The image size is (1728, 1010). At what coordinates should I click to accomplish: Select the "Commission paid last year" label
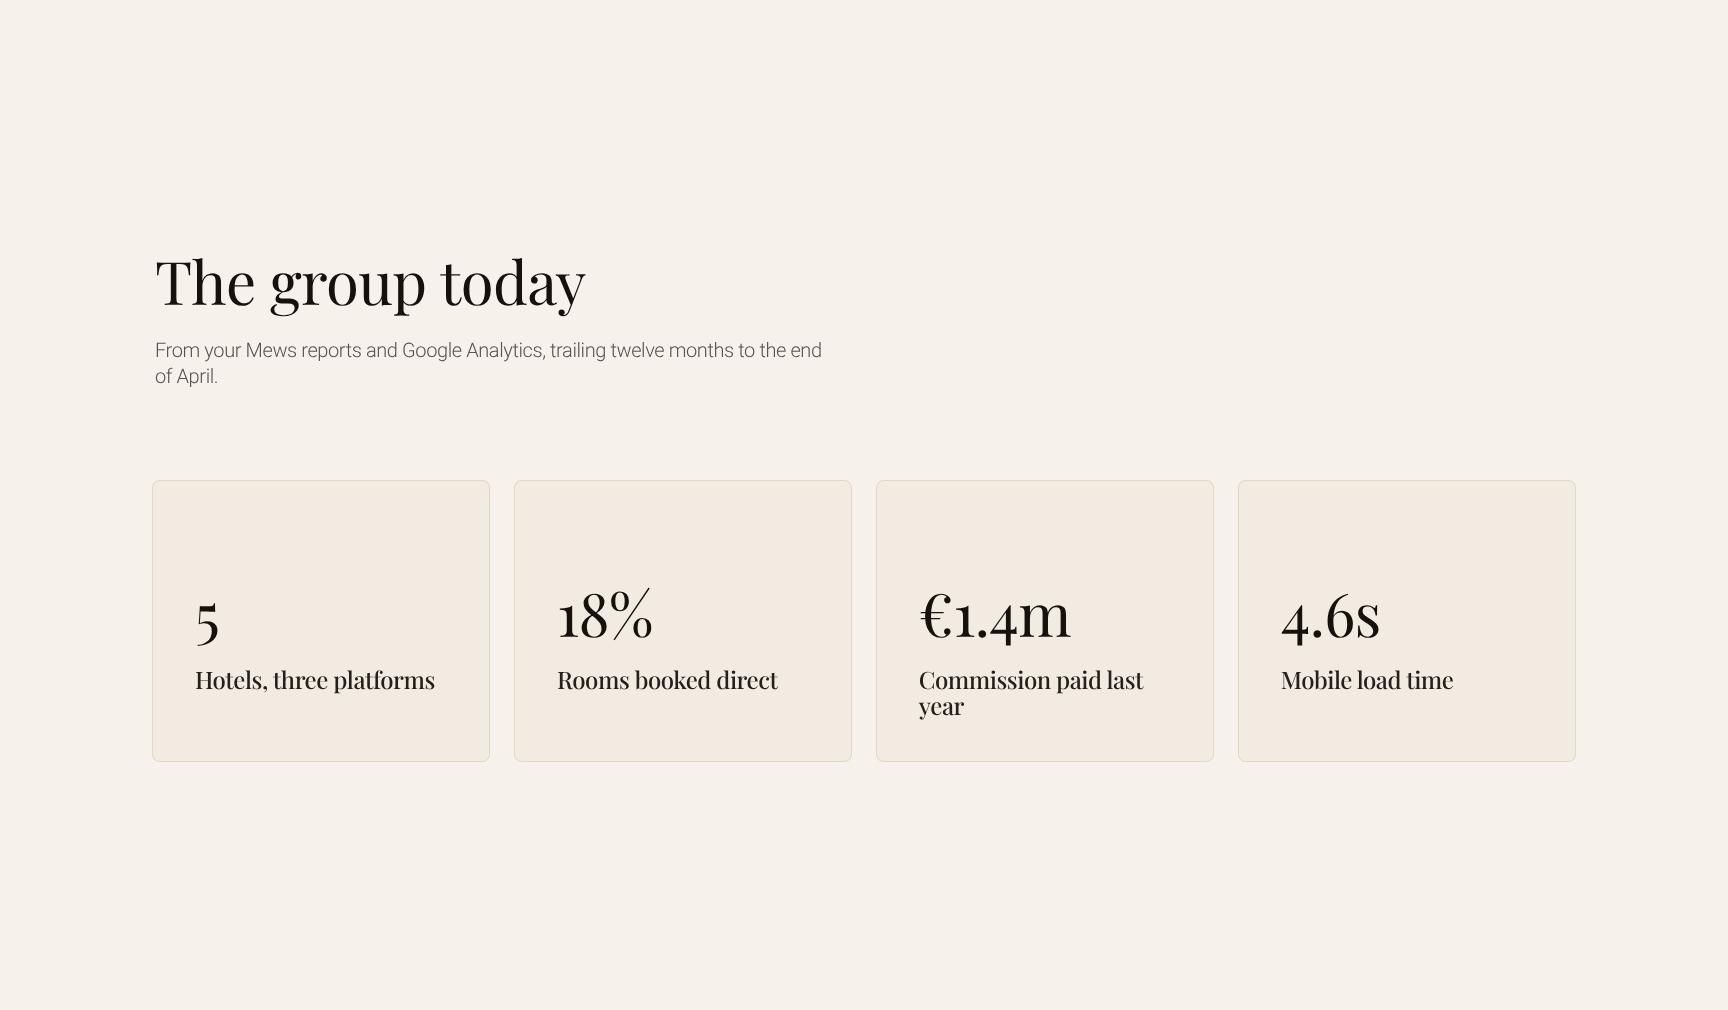coord(1031,693)
